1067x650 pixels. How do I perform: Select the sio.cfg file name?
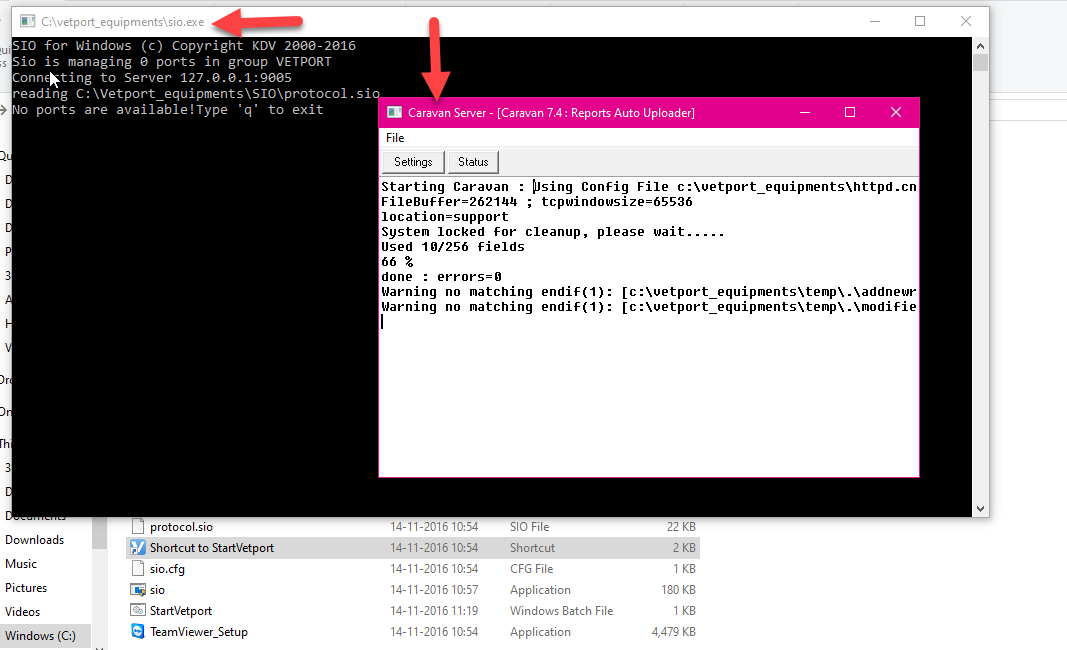pos(167,569)
